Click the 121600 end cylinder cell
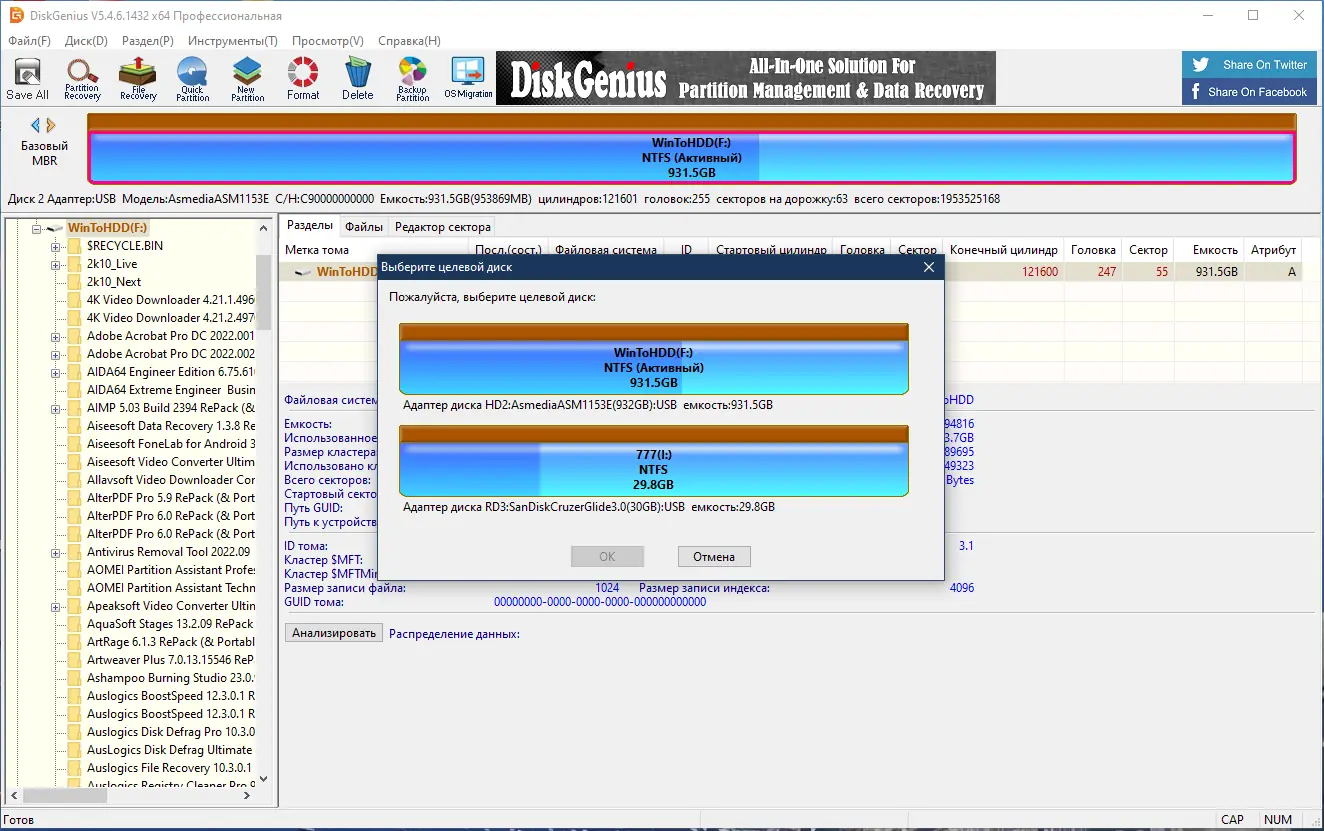This screenshot has height=831, width=1324. [x=1040, y=272]
